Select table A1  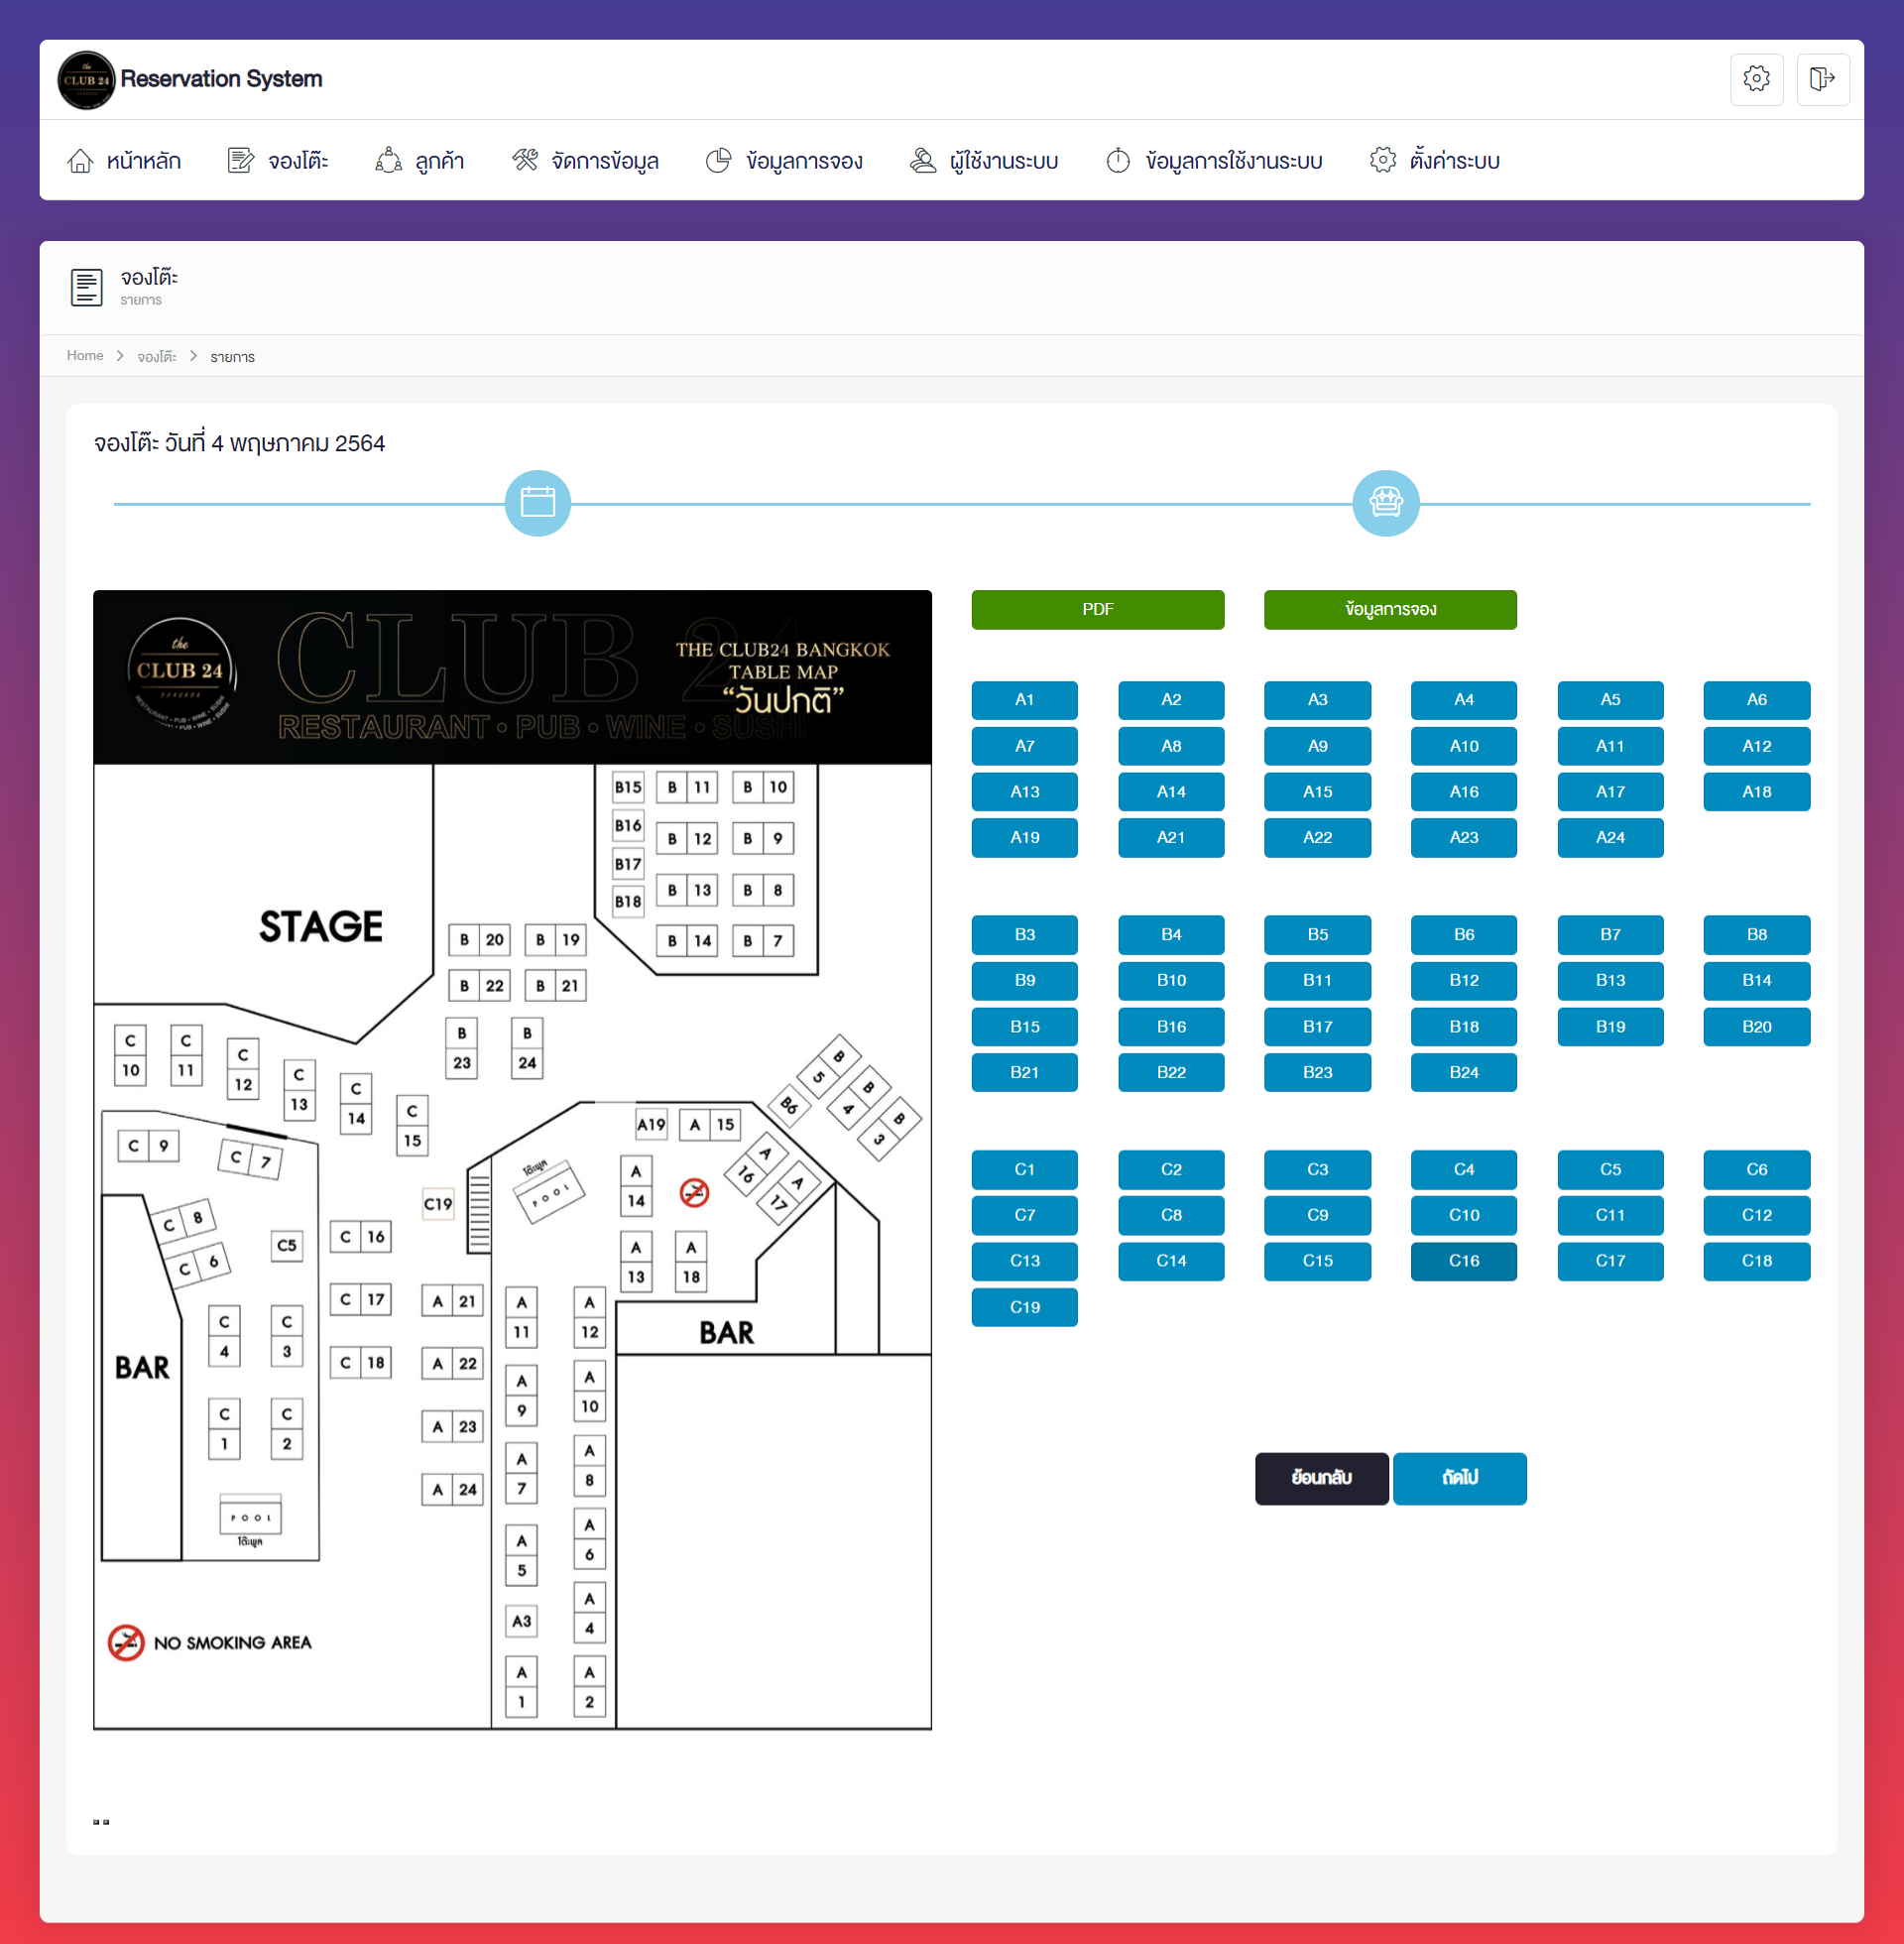click(1024, 700)
